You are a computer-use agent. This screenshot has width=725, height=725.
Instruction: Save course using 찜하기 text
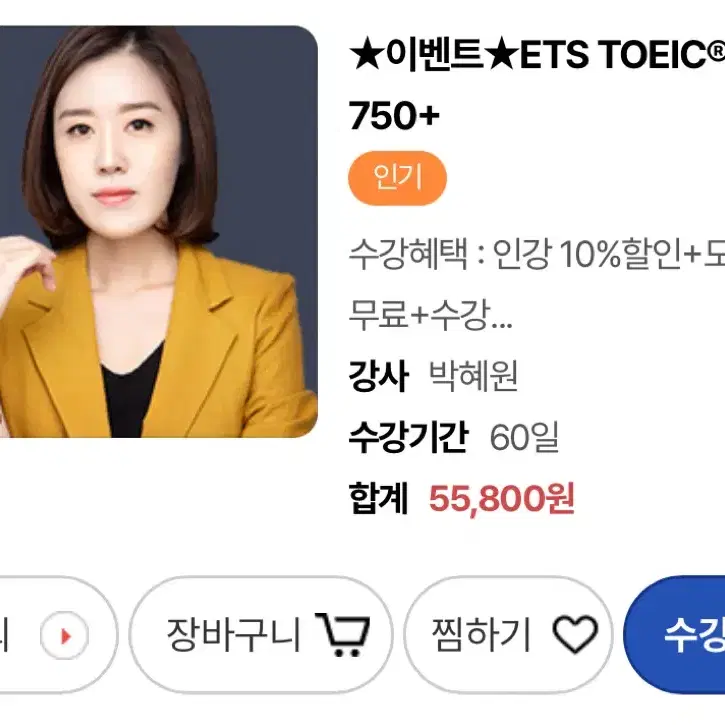click(x=480, y=634)
